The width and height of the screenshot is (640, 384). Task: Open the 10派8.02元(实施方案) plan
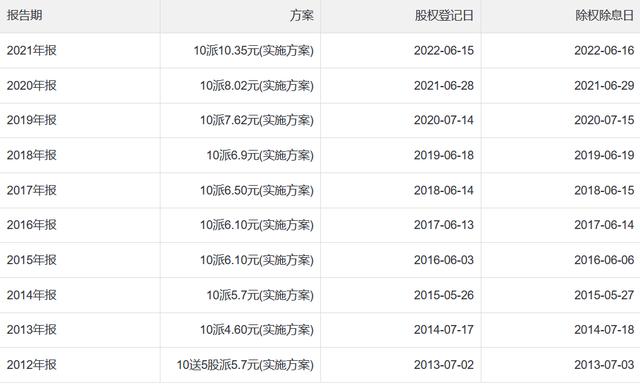[257, 86]
